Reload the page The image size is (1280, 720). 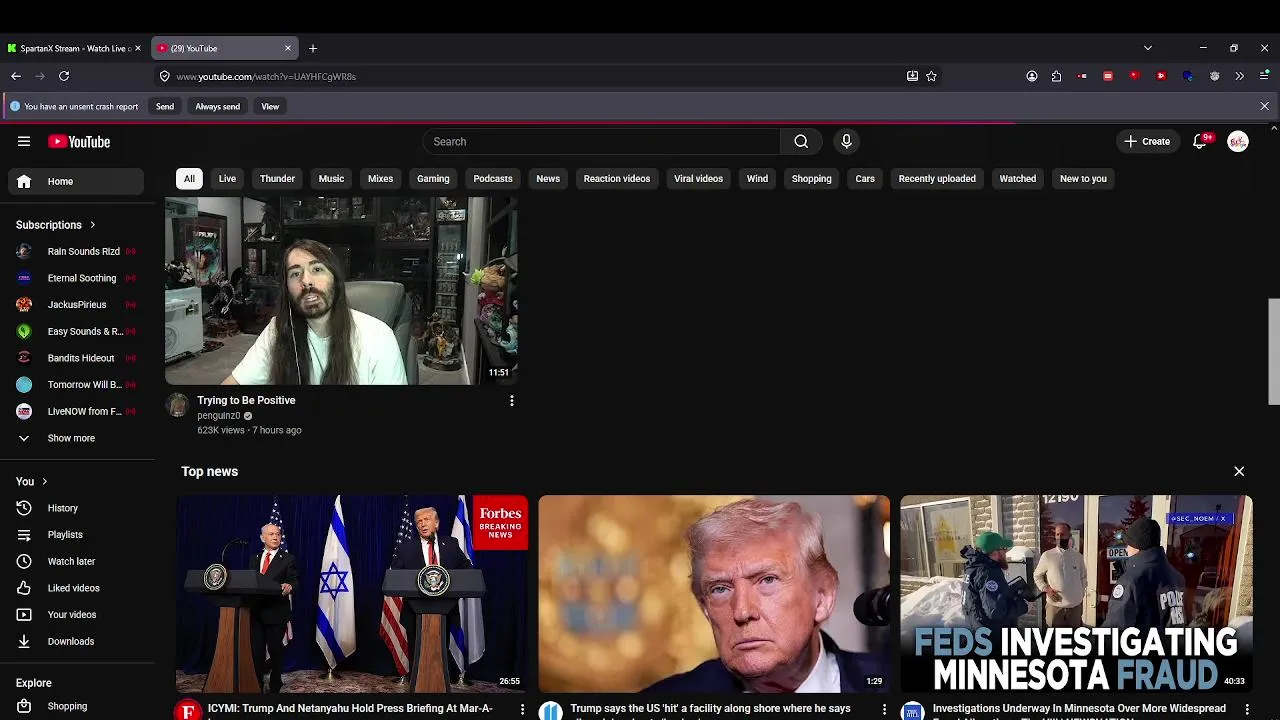point(64,76)
